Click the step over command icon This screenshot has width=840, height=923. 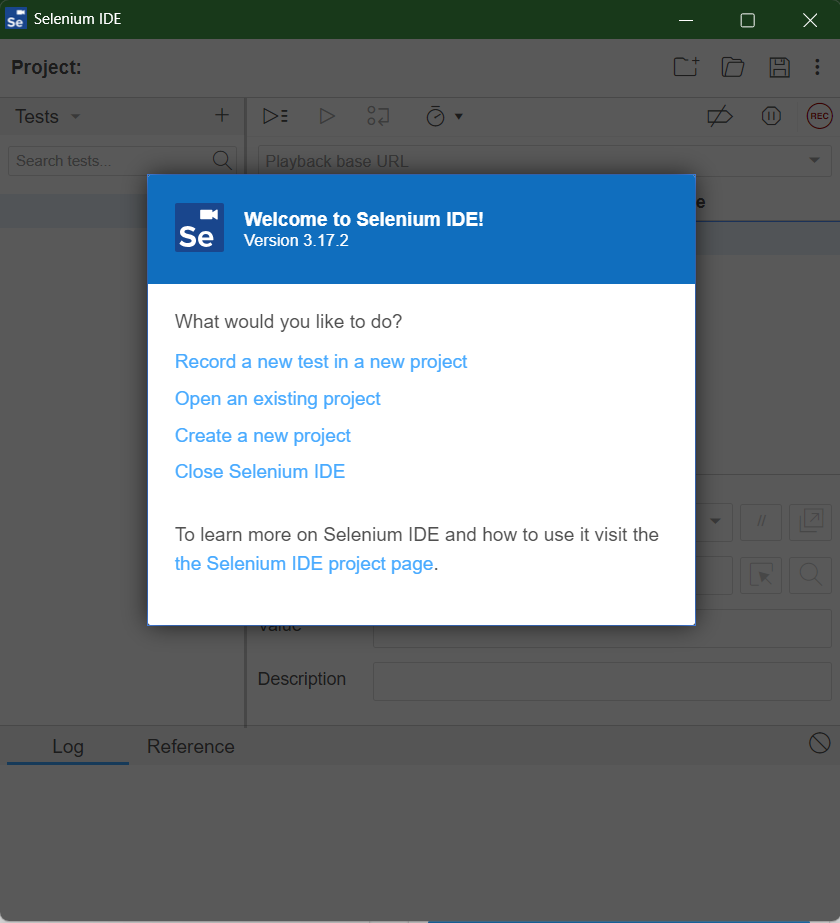pos(378,116)
